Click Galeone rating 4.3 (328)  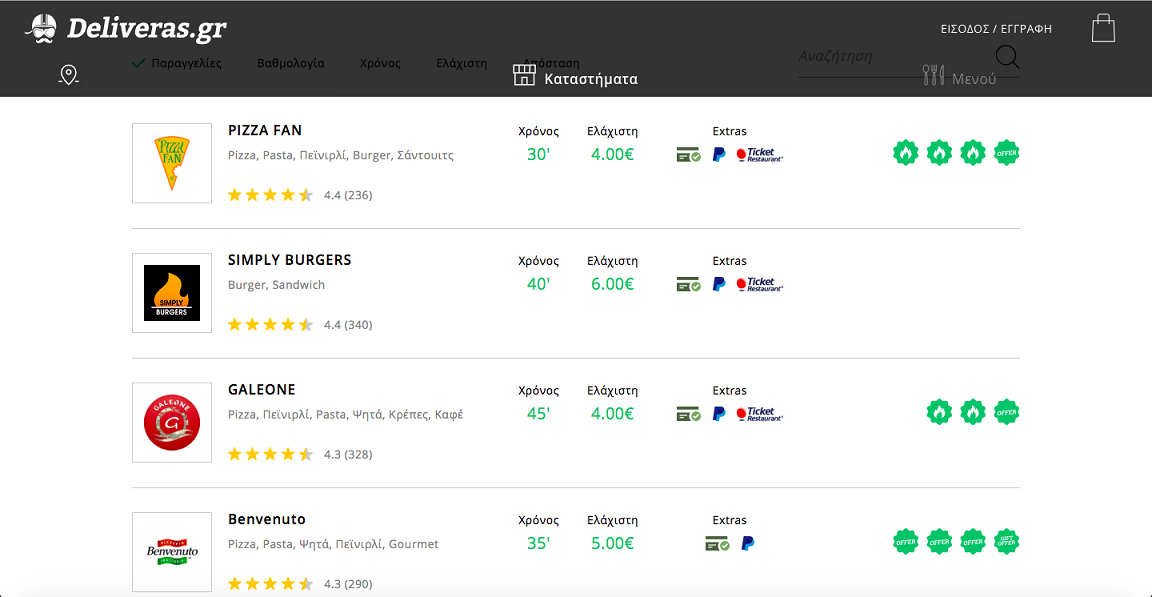tap(300, 454)
